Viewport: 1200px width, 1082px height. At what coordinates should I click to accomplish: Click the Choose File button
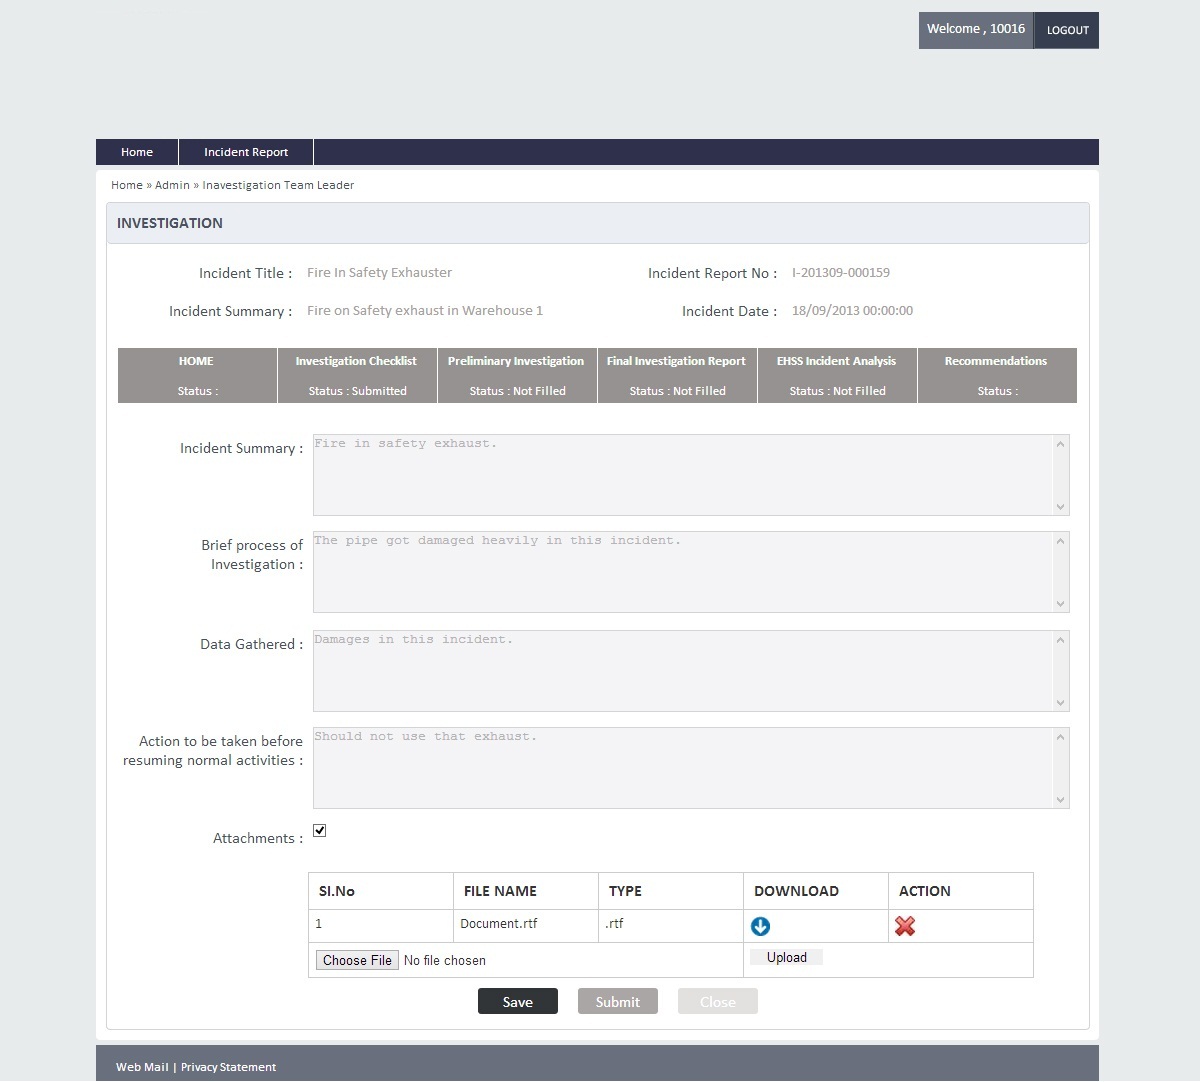(357, 960)
